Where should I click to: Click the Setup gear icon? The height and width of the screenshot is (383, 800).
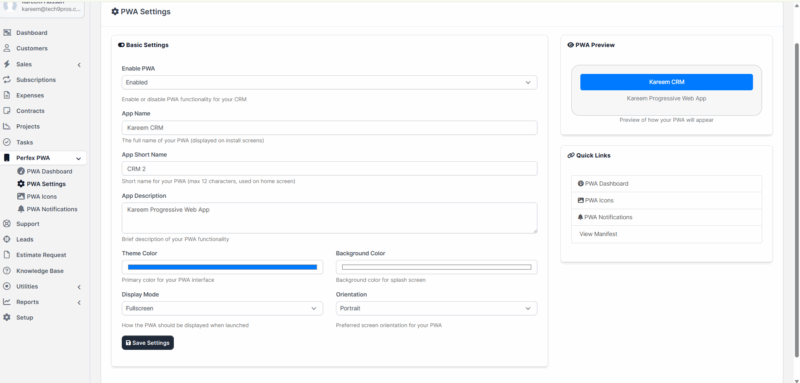pos(7,317)
